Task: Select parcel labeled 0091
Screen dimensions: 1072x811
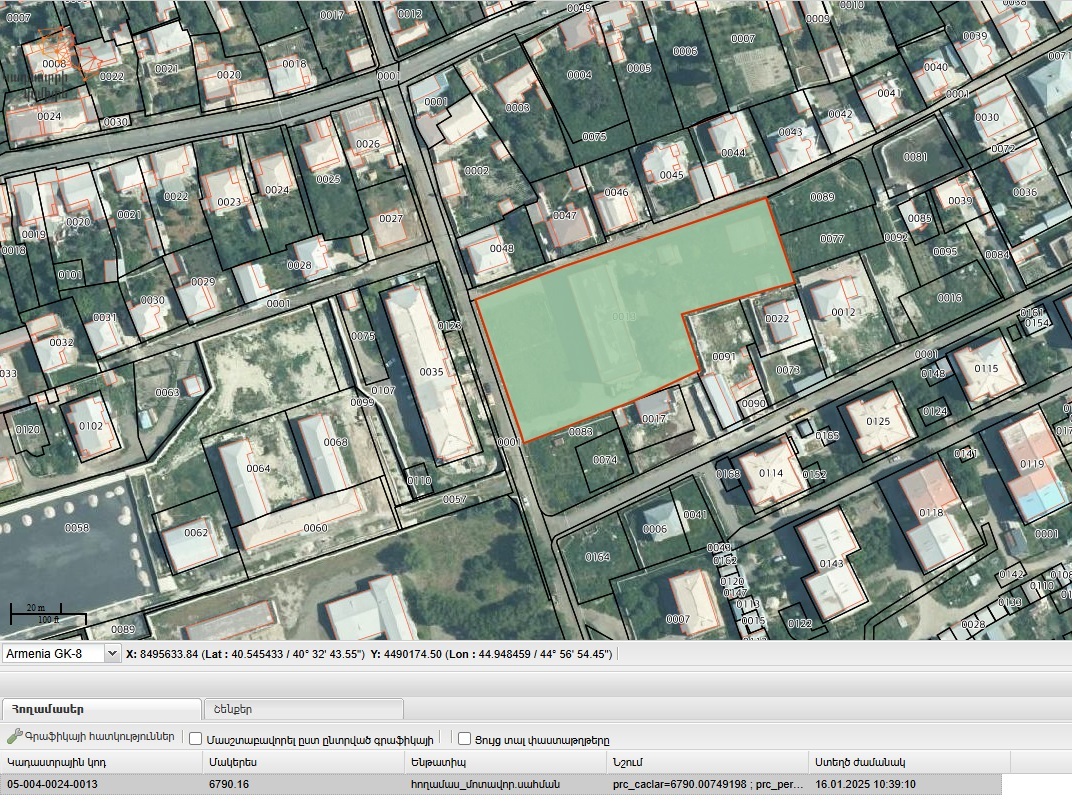Action: coord(724,357)
